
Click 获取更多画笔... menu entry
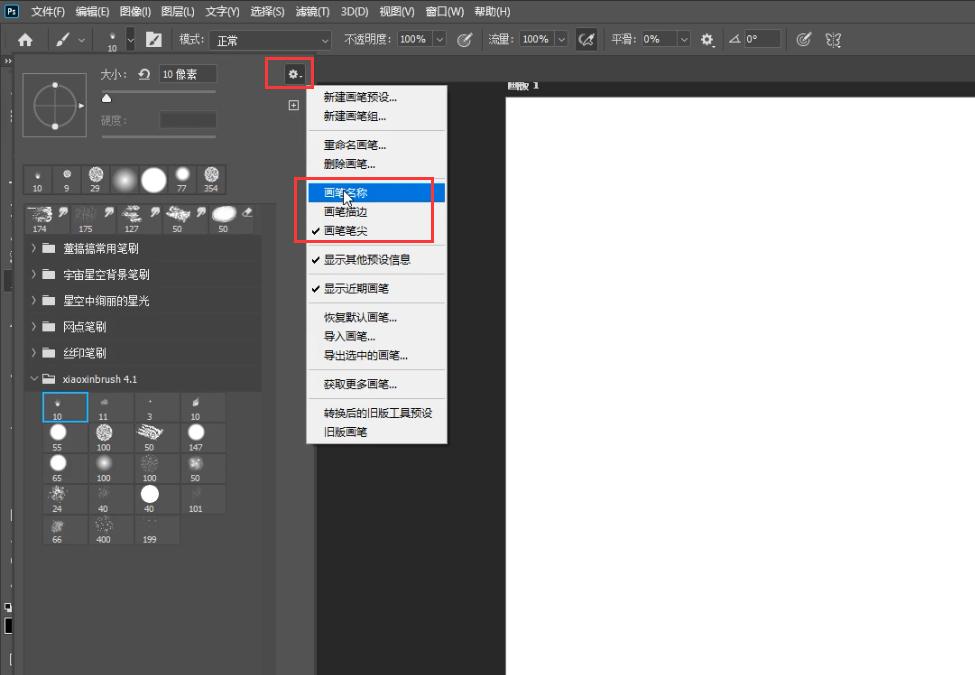click(x=359, y=384)
